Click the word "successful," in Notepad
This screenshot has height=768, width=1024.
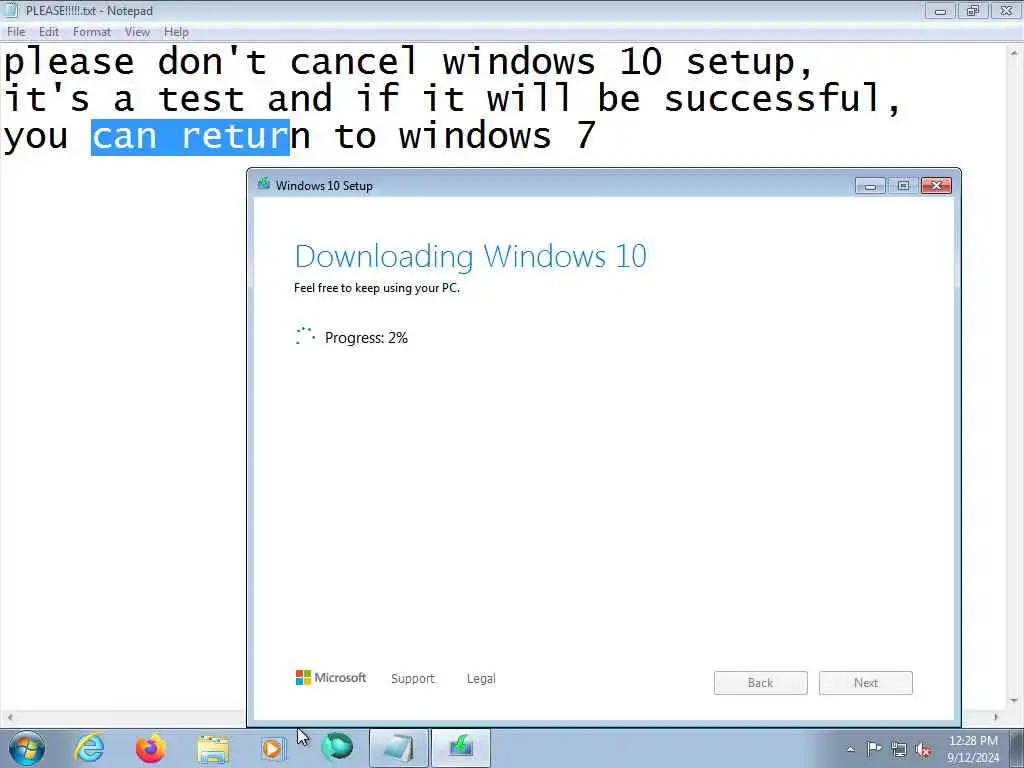pos(782,99)
